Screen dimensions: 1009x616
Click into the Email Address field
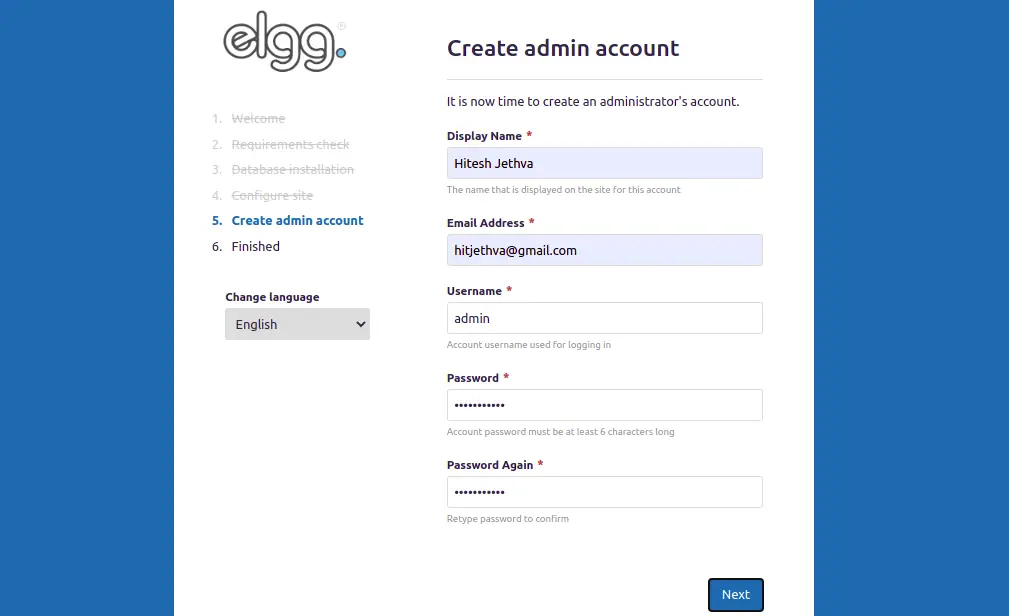(x=604, y=250)
